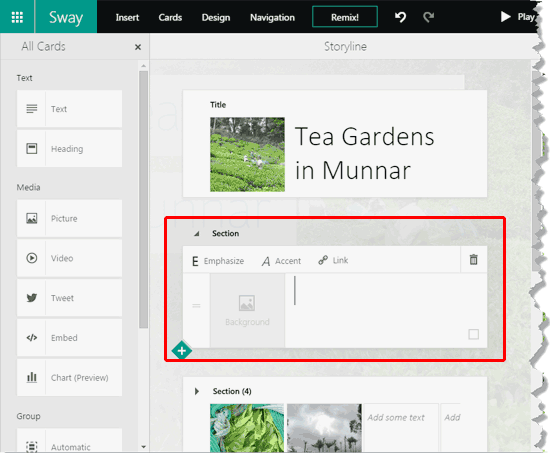Click the Title card tea garden image
Image resolution: width=550 pixels, height=453 pixels.
(247, 154)
